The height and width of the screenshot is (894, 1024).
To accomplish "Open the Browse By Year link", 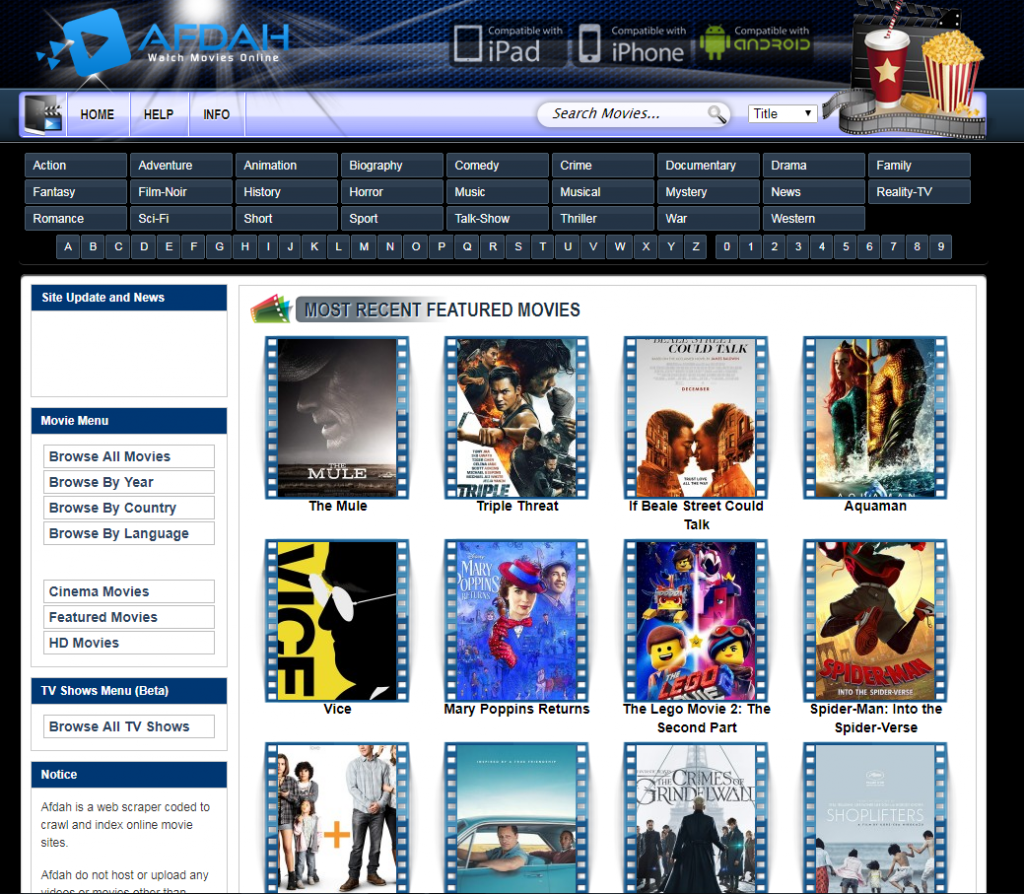I will tap(129, 482).
